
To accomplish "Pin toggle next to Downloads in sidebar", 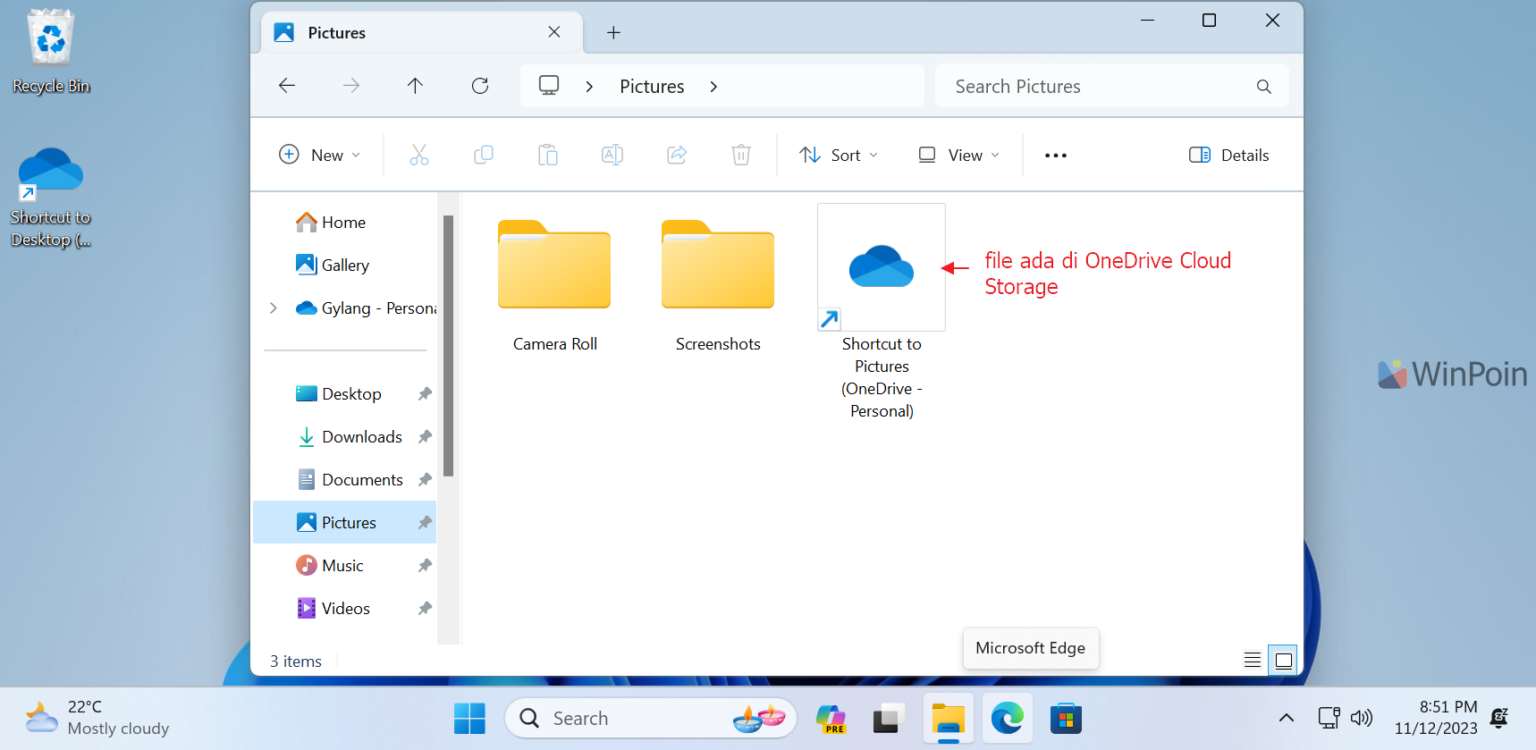I will 423,436.
